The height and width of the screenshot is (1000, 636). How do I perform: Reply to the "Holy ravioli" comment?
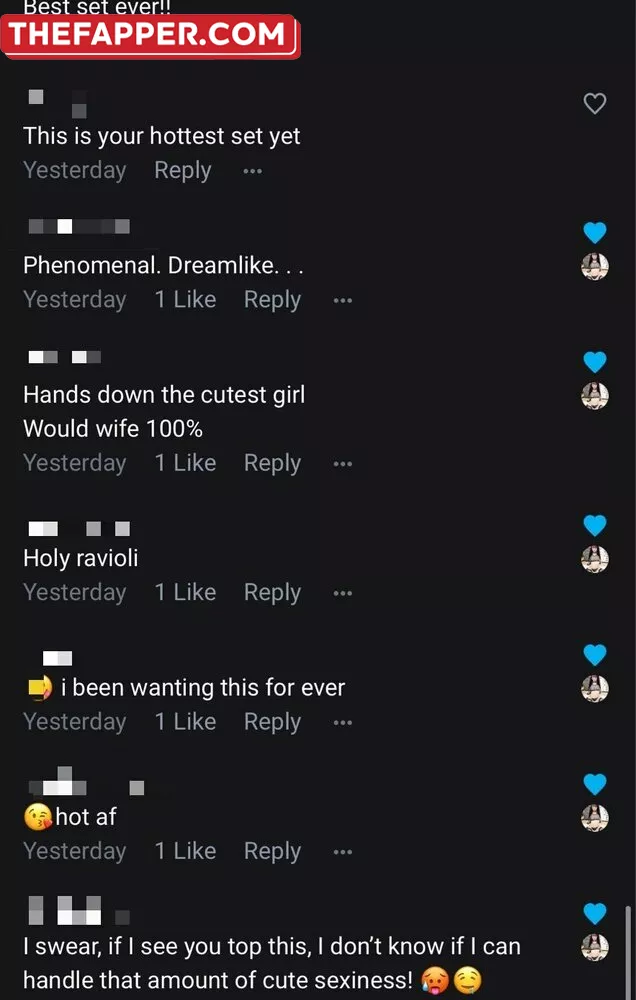(x=272, y=593)
